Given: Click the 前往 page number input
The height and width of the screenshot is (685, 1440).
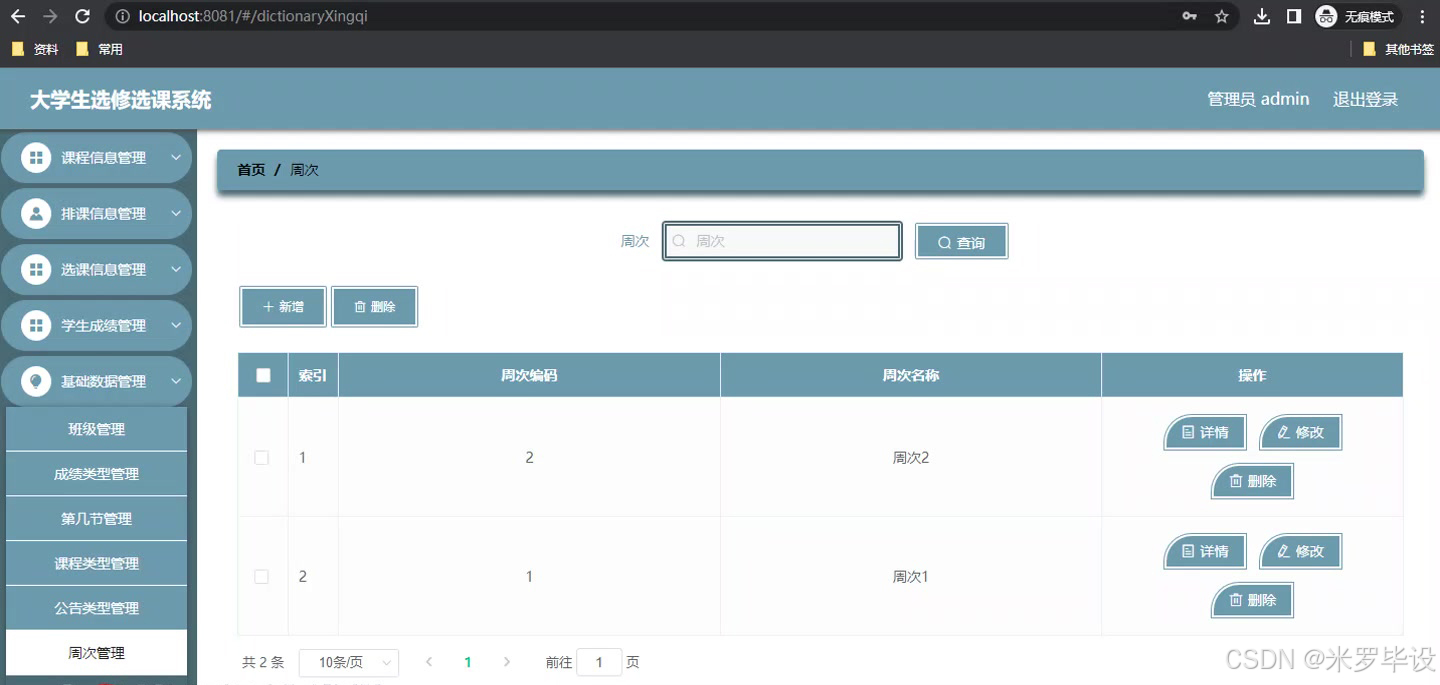Looking at the screenshot, I should pyautogui.click(x=599, y=662).
